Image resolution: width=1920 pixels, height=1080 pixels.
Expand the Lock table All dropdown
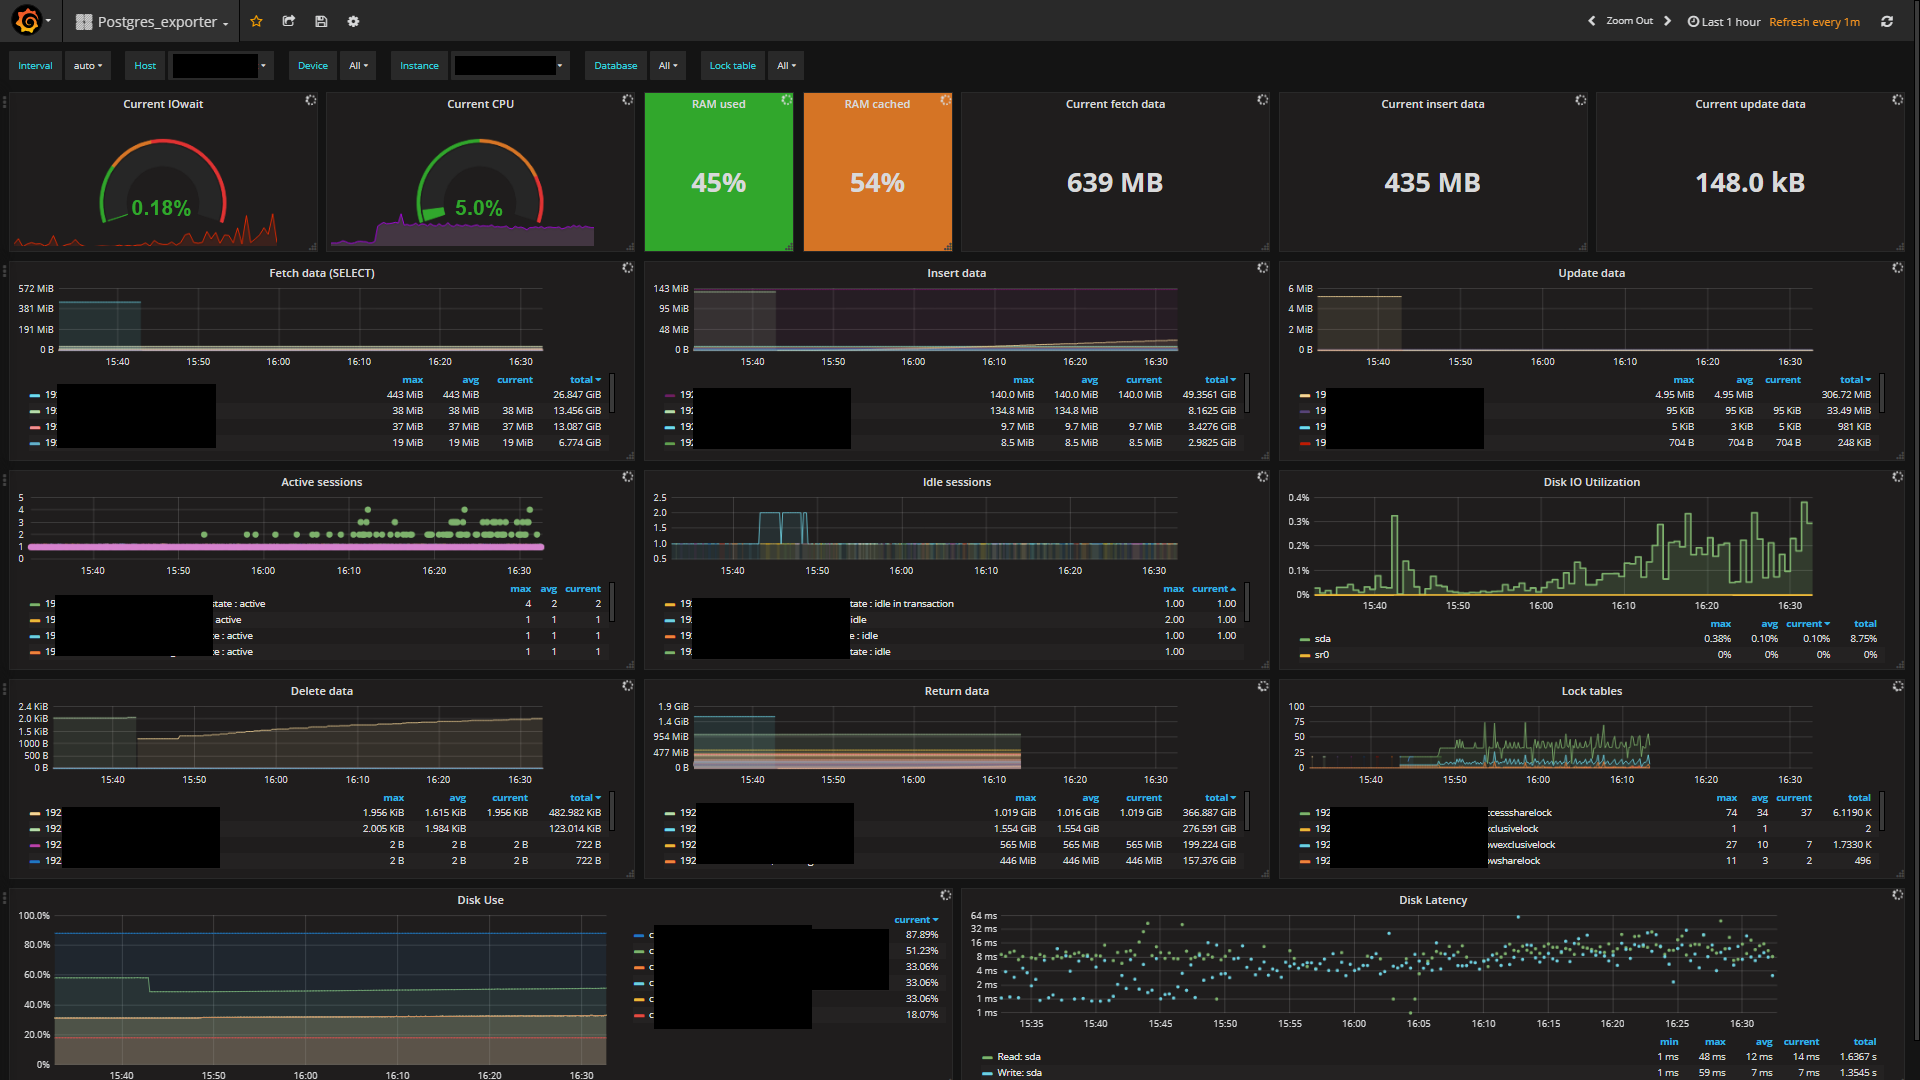coord(786,66)
